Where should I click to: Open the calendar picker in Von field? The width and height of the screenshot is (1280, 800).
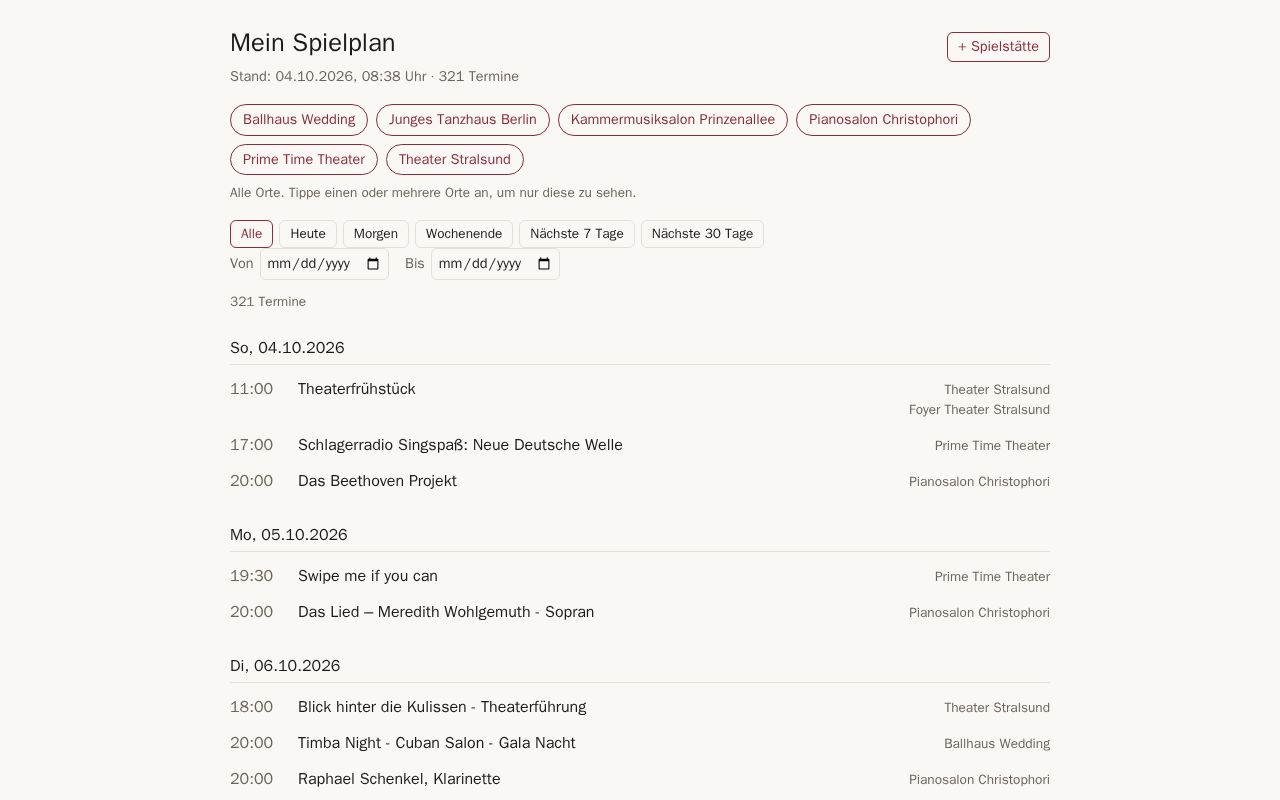tap(373, 264)
